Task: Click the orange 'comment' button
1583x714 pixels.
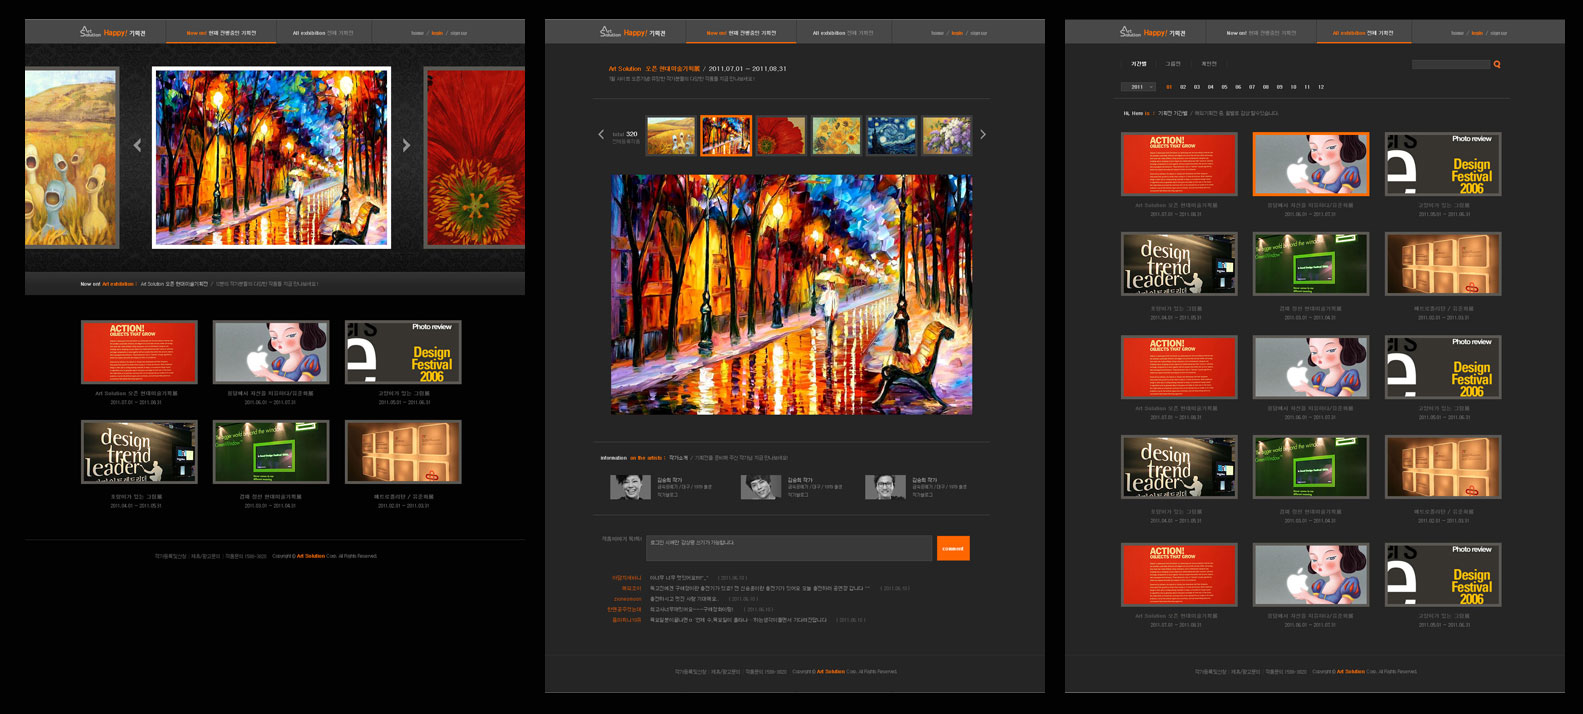Action: click(953, 548)
